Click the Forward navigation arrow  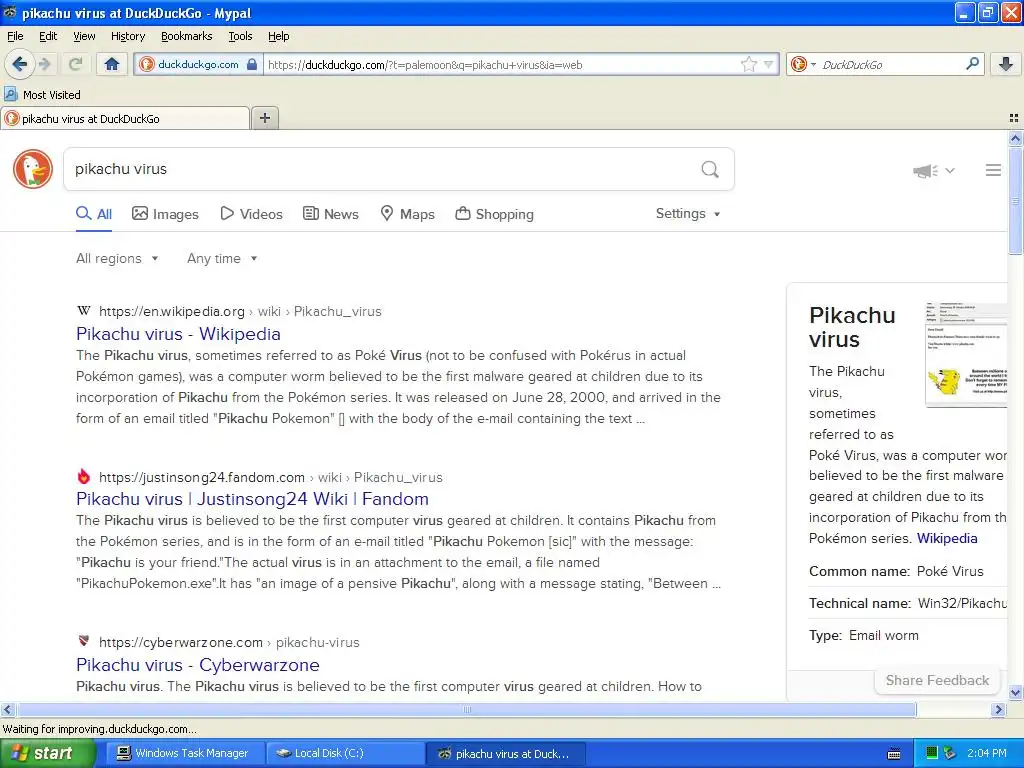coord(44,64)
